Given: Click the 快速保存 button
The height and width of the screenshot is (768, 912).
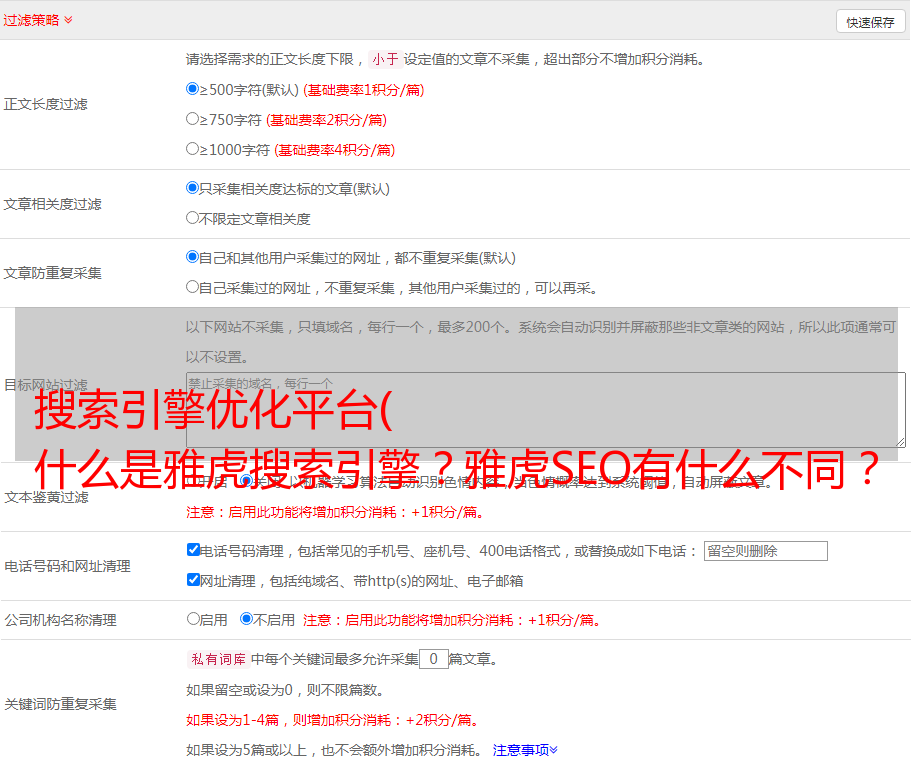Looking at the screenshot, I should [x=870, y=22].
